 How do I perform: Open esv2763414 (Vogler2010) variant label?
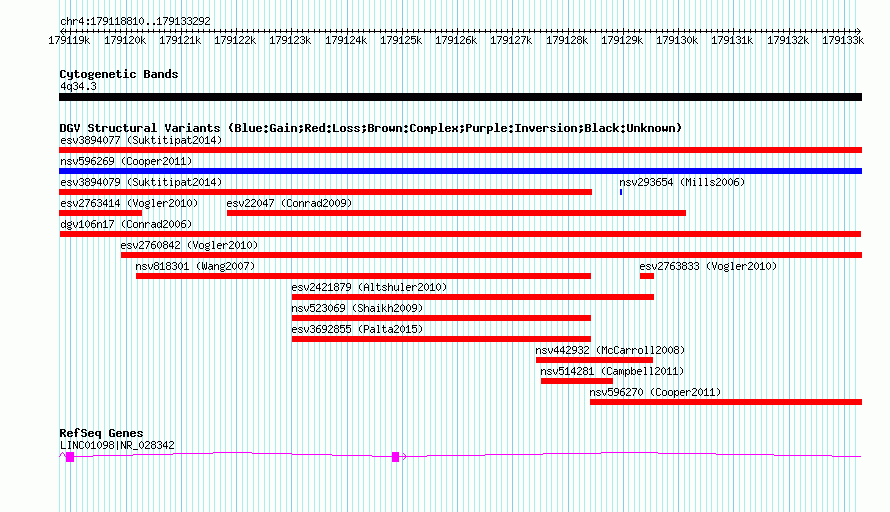tap(129, 203)
